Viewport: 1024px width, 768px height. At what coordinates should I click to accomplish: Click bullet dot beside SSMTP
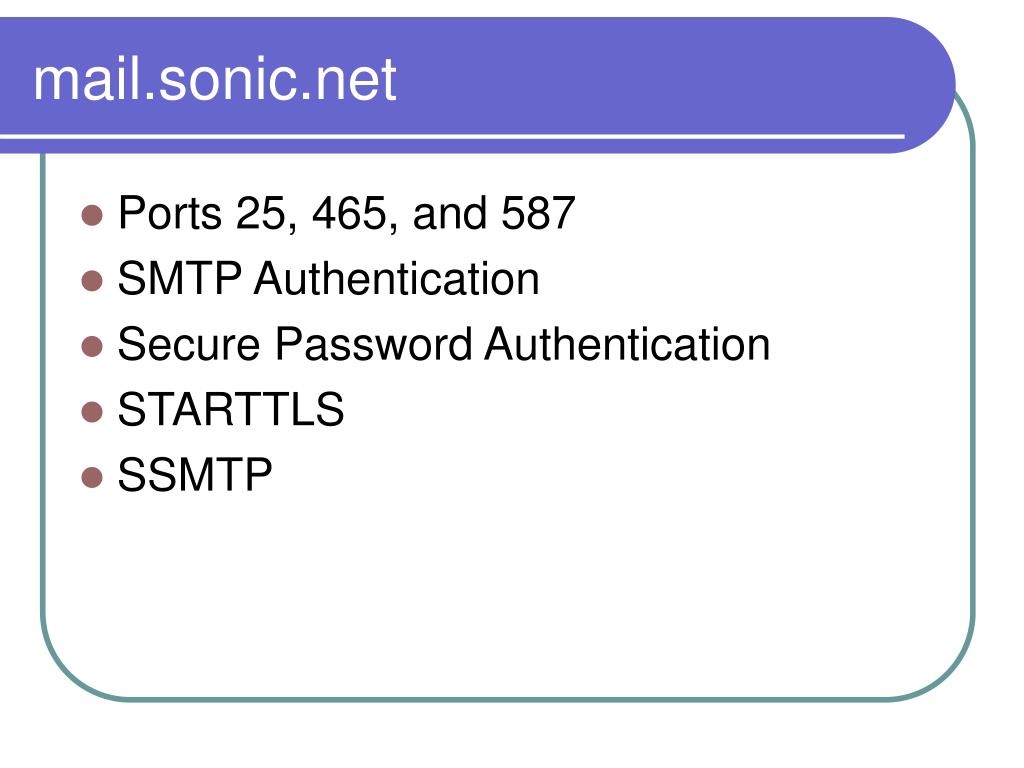tap(92, 477)
